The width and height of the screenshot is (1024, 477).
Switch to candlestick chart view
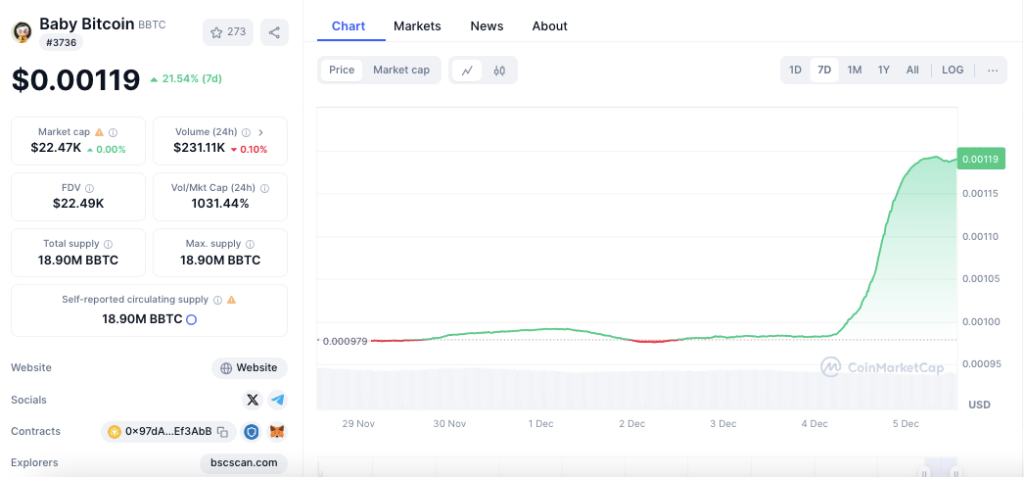499,70
